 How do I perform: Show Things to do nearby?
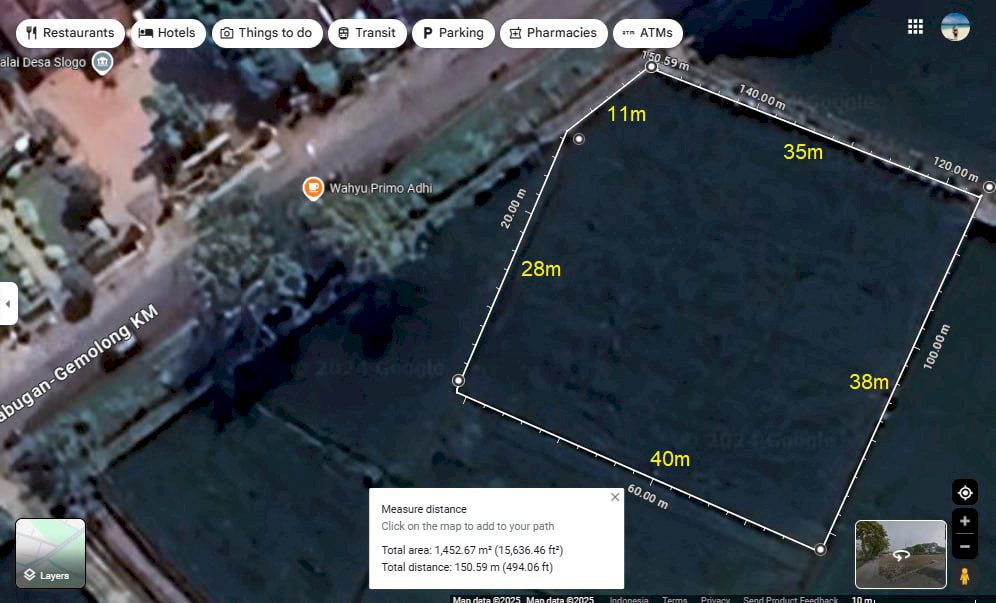click(266, 33)
